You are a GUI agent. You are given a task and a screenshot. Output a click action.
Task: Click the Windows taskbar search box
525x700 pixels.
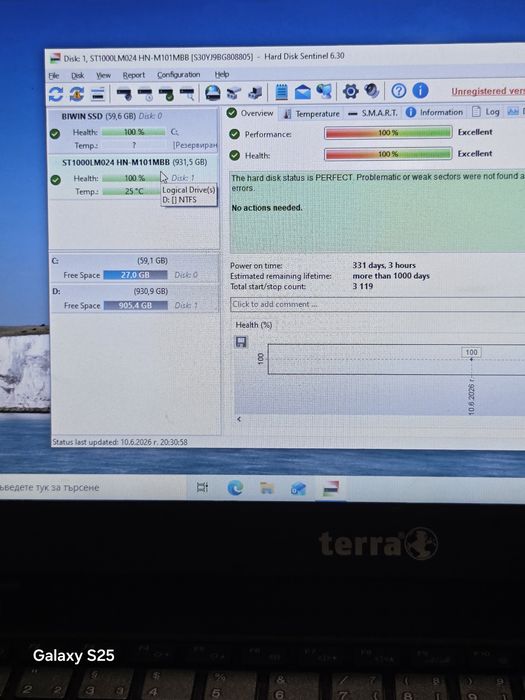point(92,488)
